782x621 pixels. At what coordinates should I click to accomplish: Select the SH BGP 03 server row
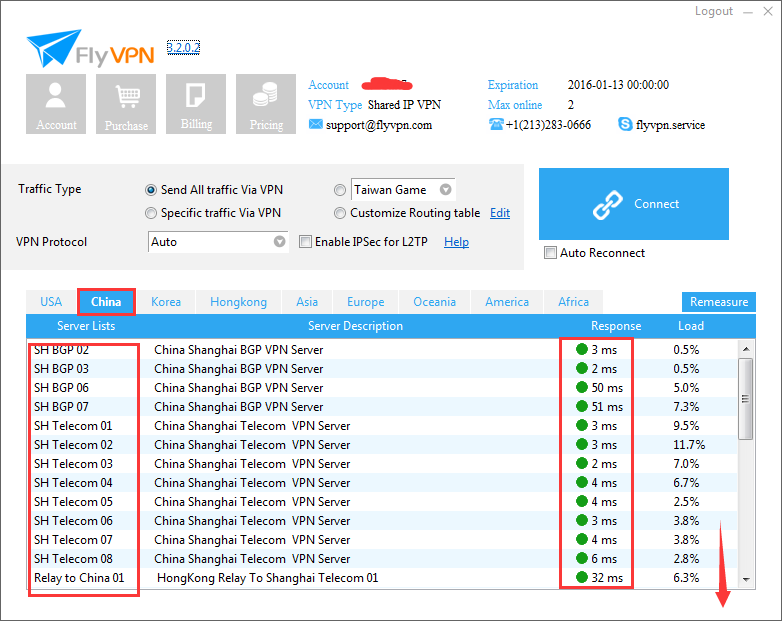pyautogui.click(x=383, y=369)
